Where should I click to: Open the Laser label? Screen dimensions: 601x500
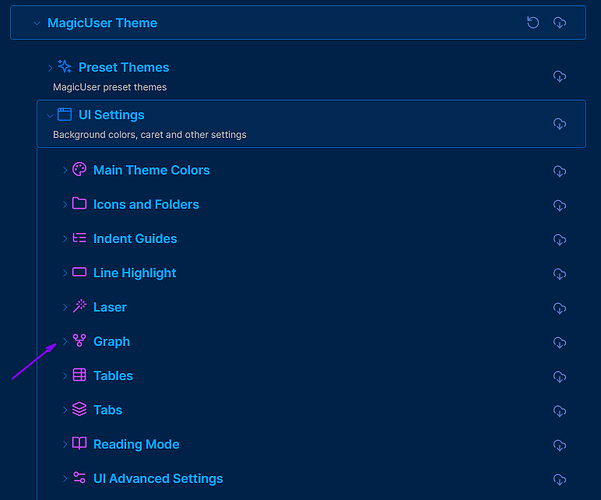click(x=110, y=308)
